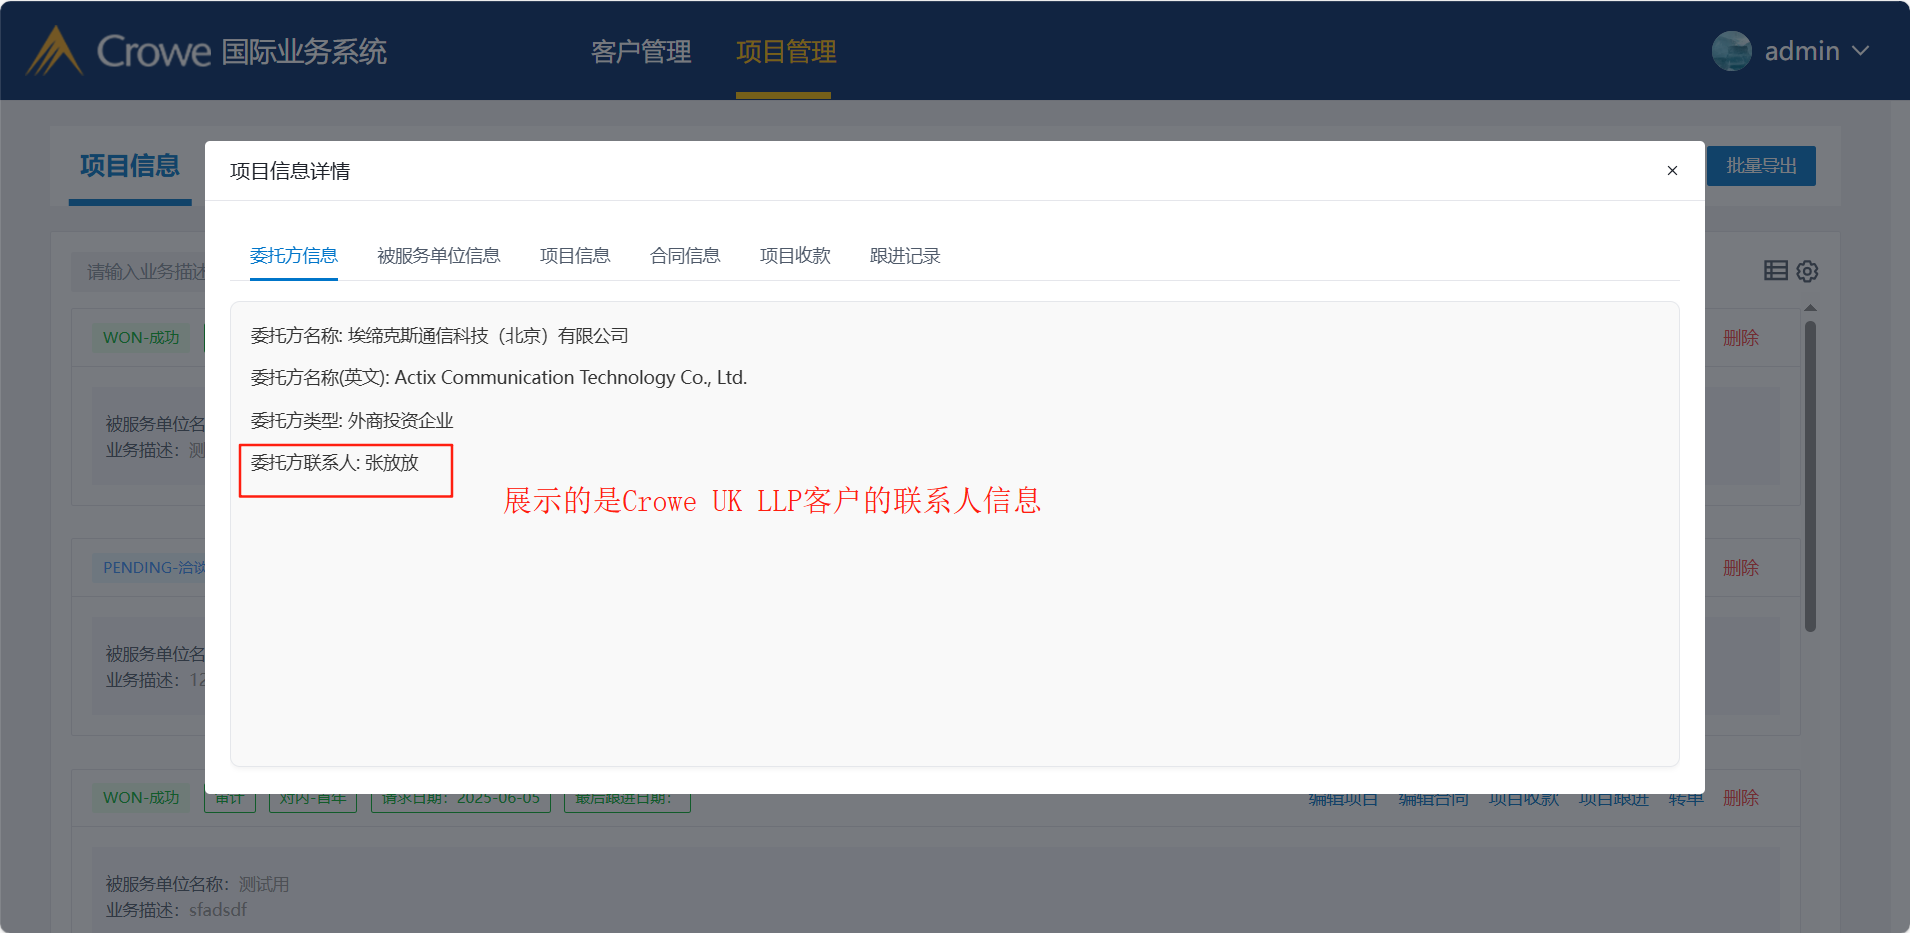Select the 委托方信息 tab
Image resolution: width=1910 pixels, height=933 pixels.
294,256
